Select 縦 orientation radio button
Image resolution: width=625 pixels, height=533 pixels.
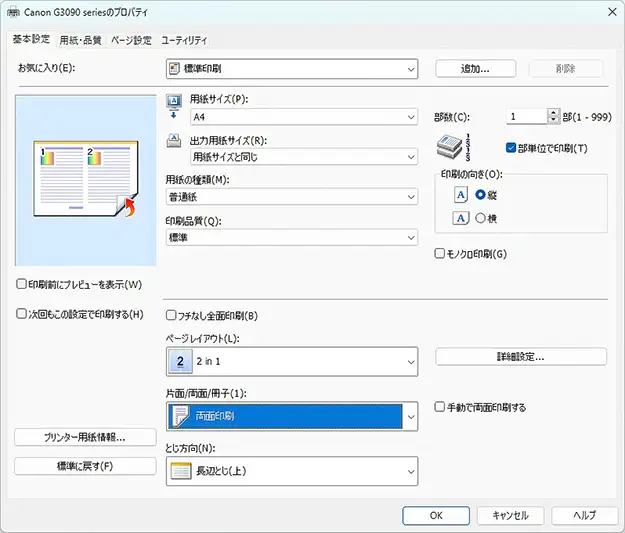[480, 195]
